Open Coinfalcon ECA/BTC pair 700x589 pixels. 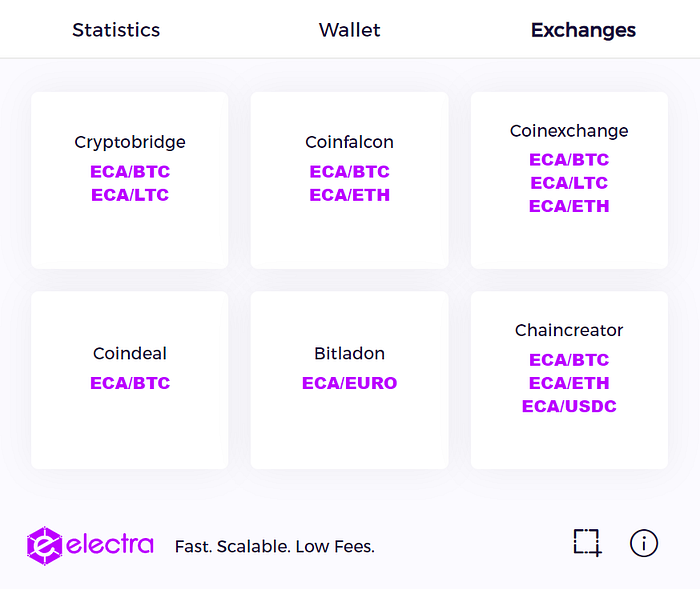[x=350, y=171]
